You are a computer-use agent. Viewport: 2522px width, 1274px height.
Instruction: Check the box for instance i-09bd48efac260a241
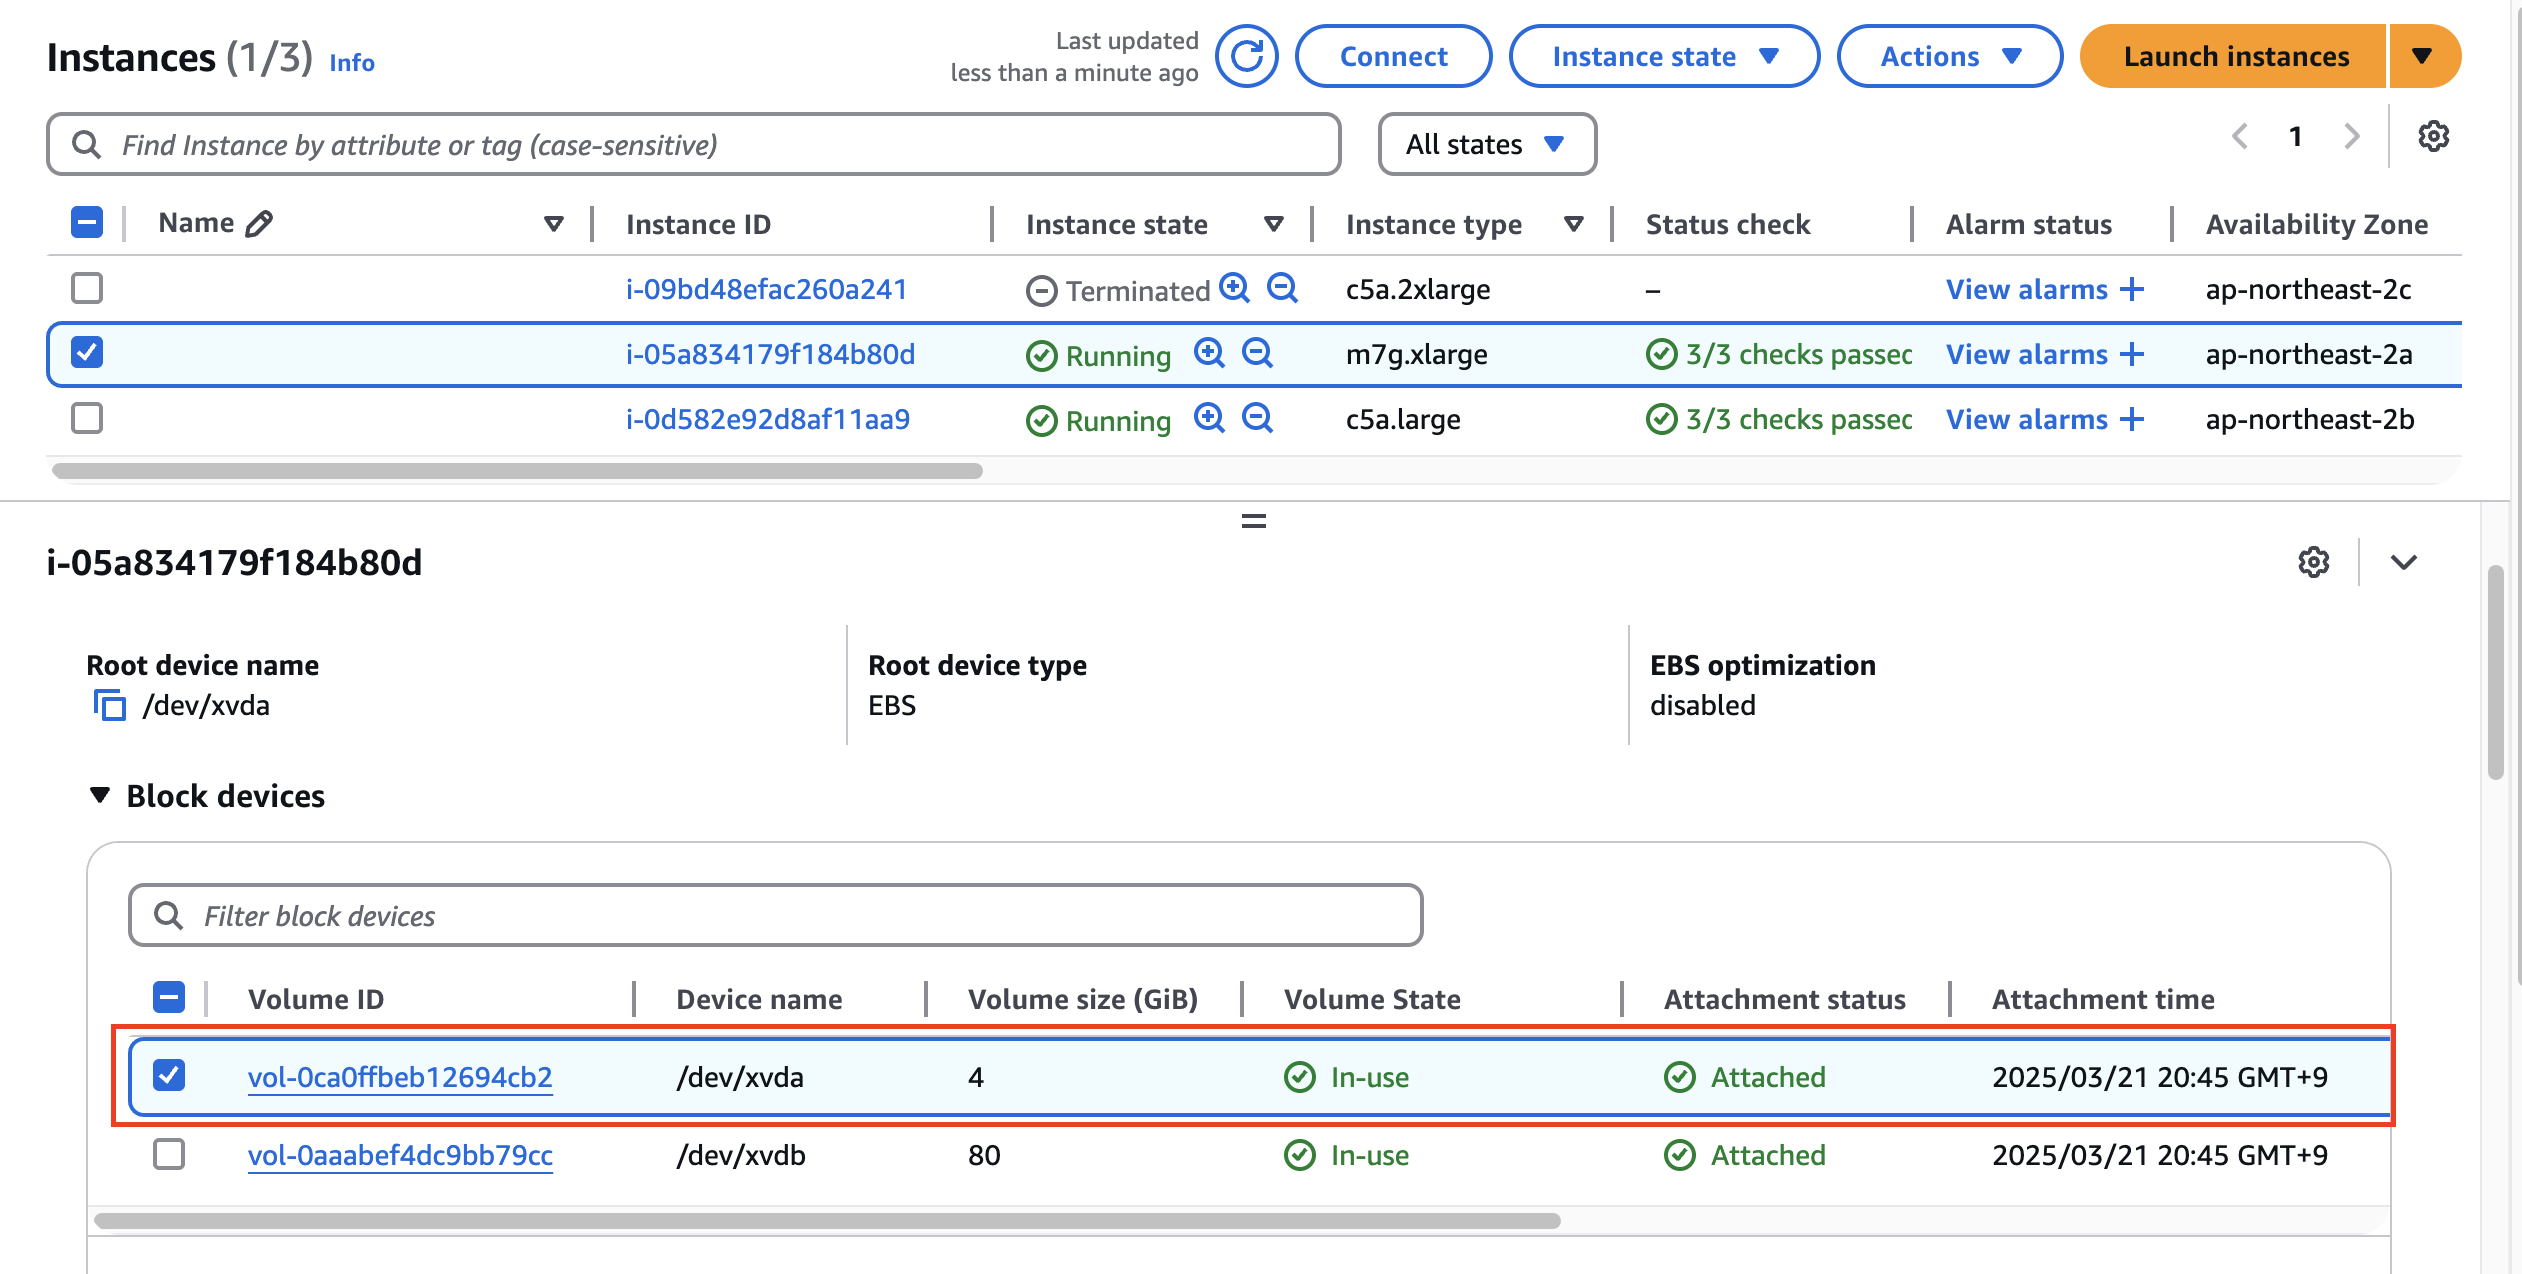coord(87,289)
